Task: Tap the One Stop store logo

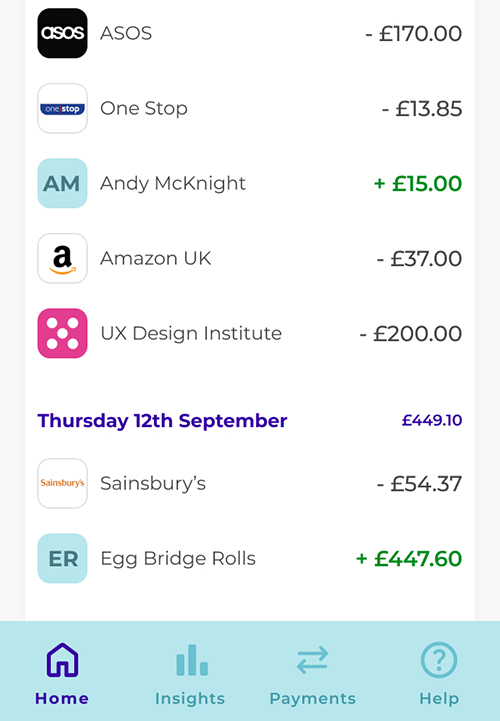Action: coord(62,108)
